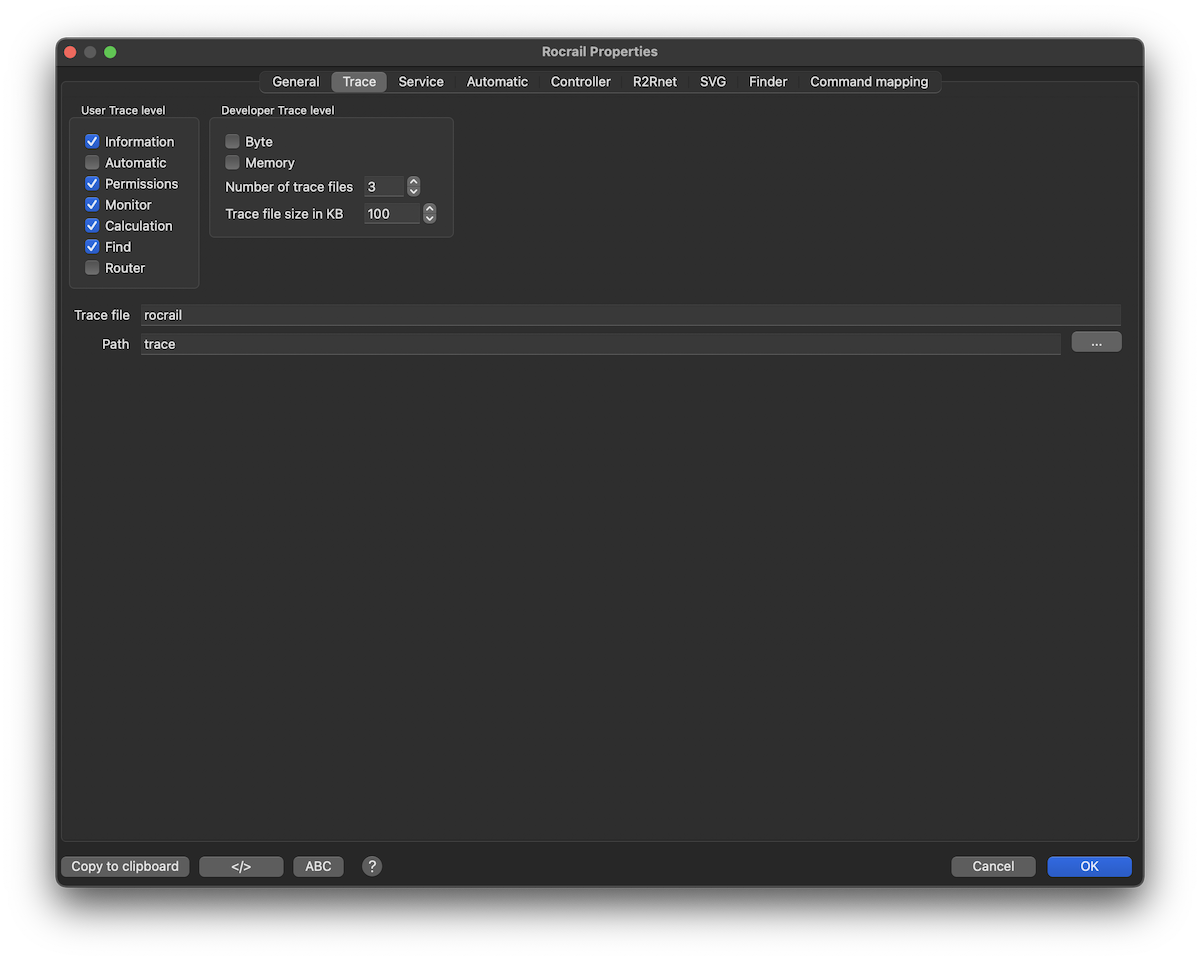
Task: Open path browser with ellipsis button
Action: click(x=1096, y=342)
